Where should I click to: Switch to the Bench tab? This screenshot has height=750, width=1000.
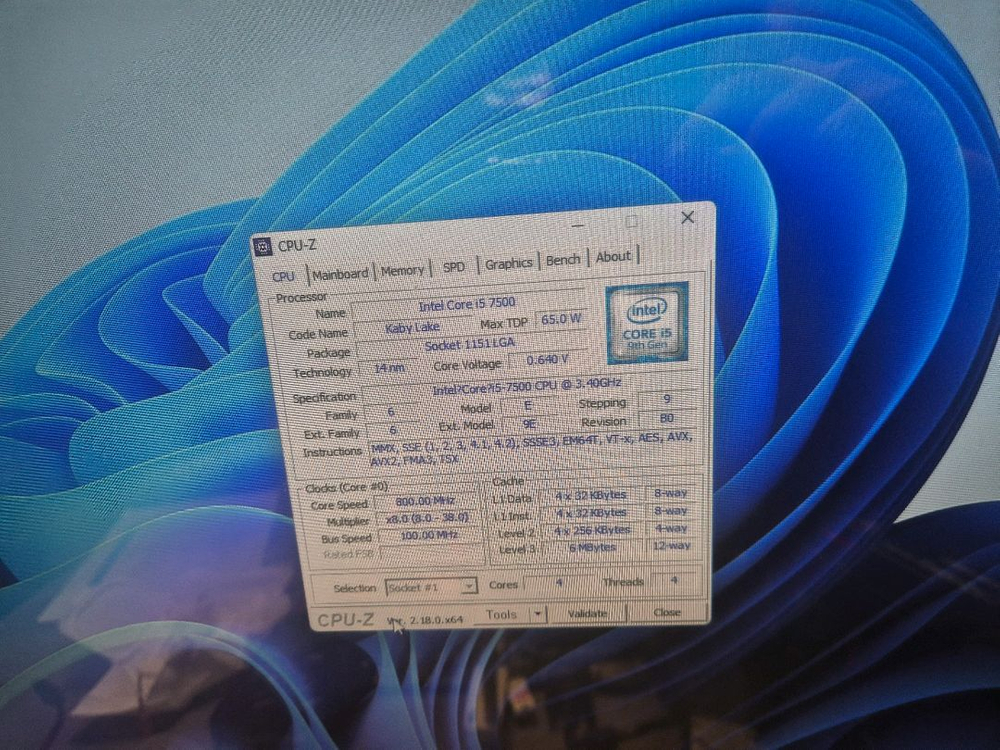tap(563, 259)
